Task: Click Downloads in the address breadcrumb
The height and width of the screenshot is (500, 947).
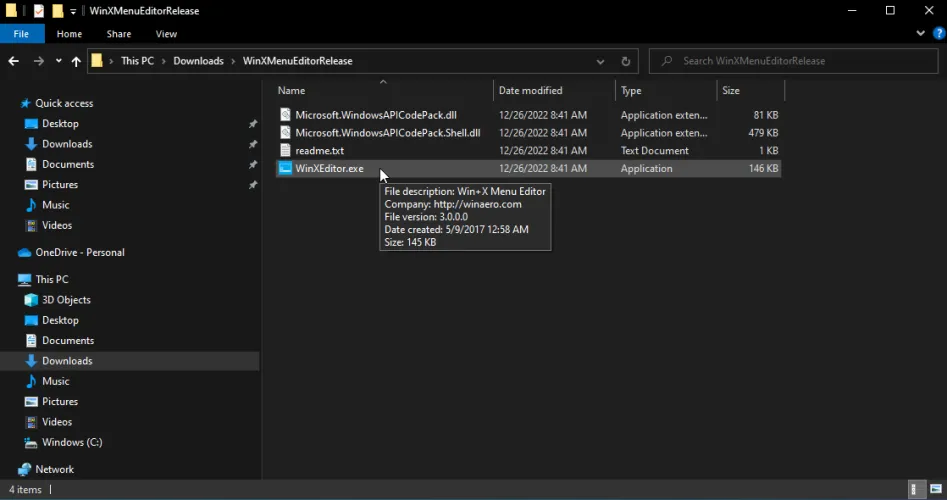Action: [198, 61]
